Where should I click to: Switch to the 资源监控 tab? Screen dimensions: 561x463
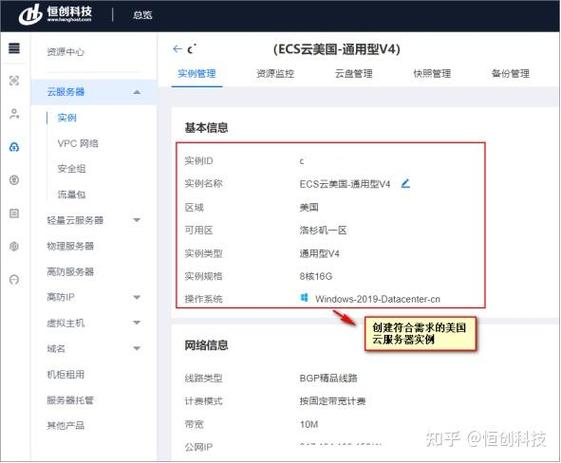tap(275, 74)
